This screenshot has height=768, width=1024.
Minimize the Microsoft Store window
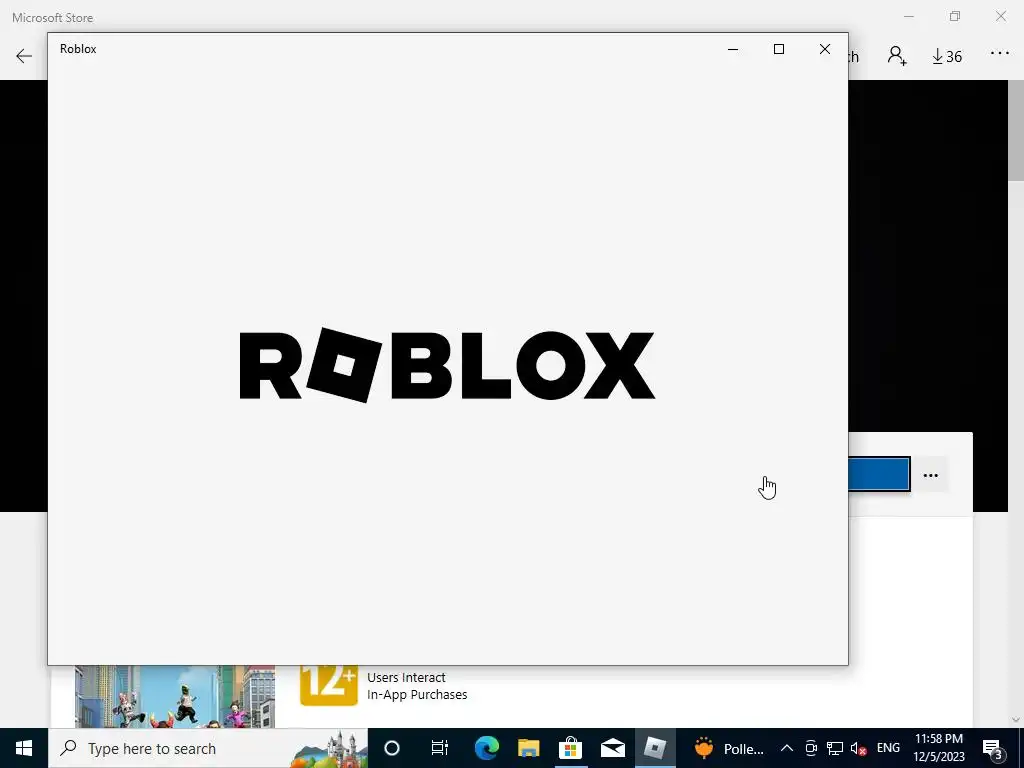[x=909, y=16]
